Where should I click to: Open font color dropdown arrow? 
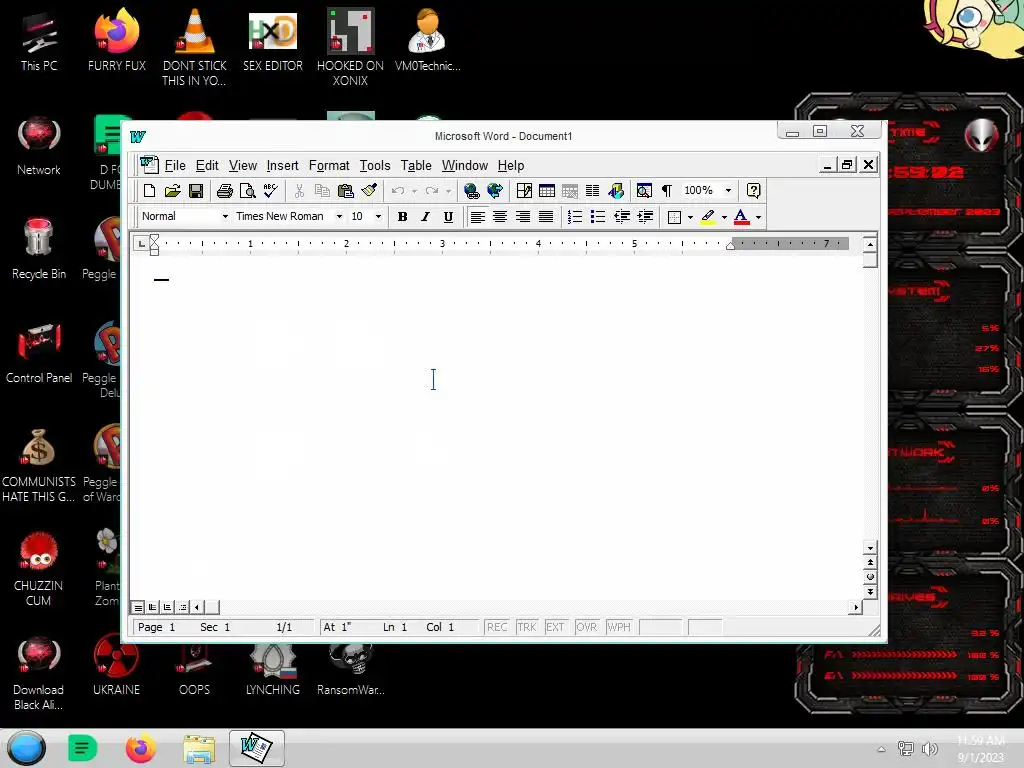(758, 217)
